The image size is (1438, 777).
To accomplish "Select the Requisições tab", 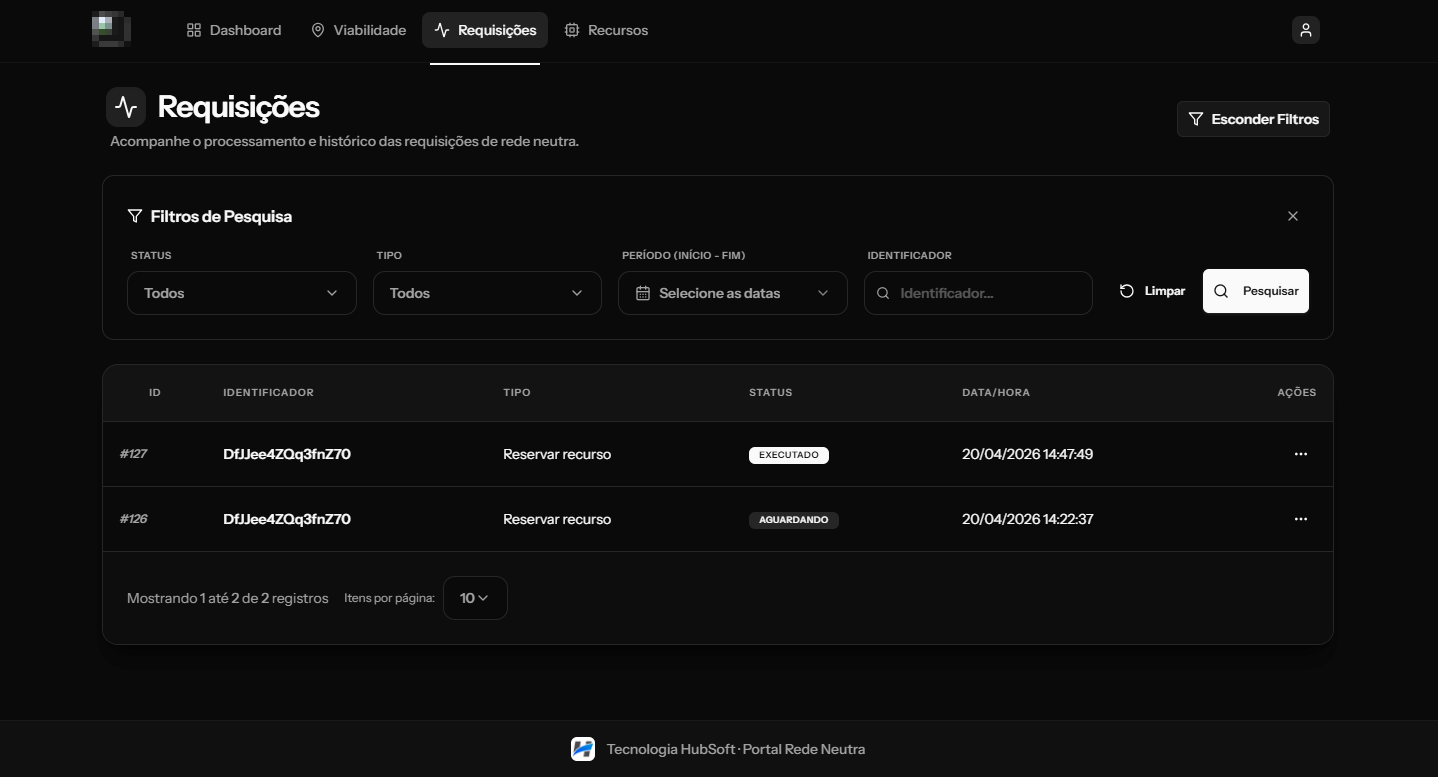I will point(485,30).
